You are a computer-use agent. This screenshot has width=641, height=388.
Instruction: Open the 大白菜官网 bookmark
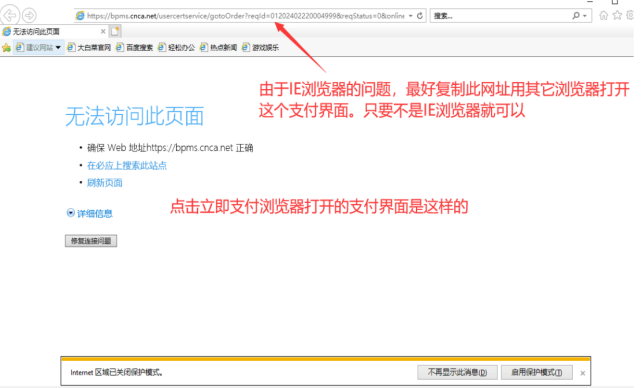pos(89,48)
